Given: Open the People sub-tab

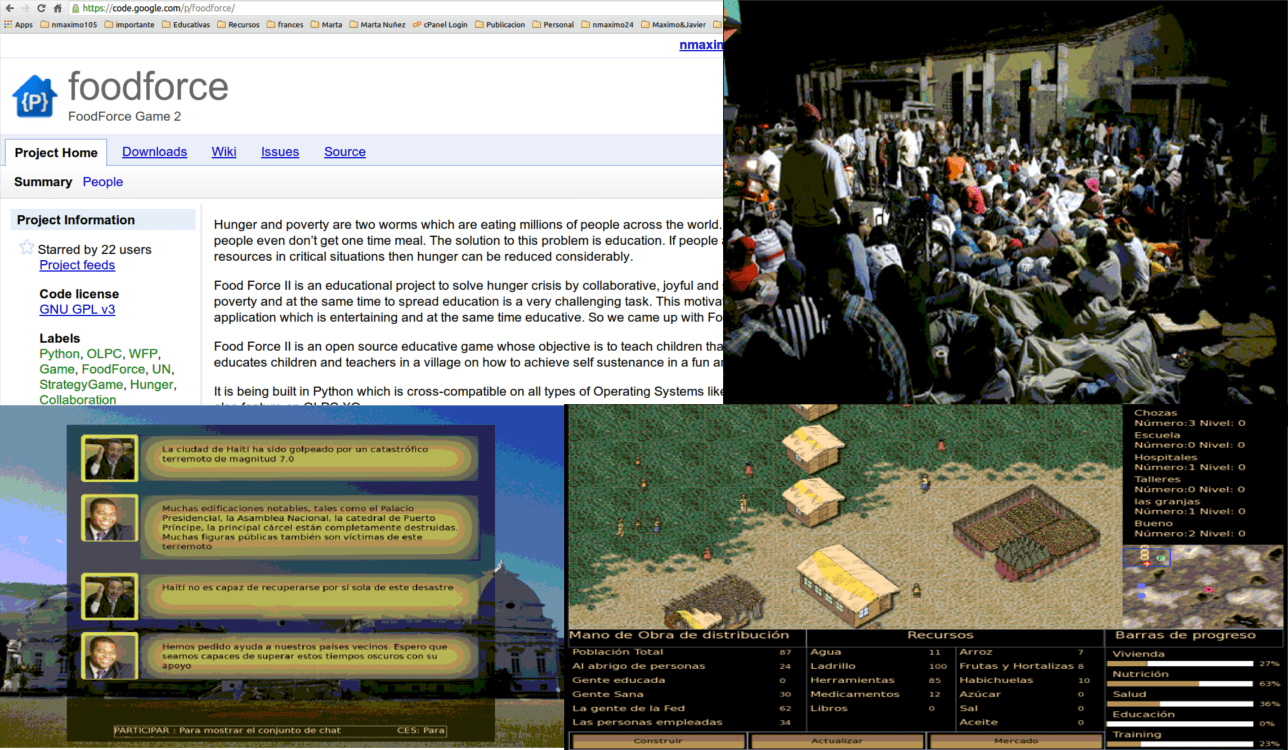Looking at the screenshot, I should coord(102,182).
